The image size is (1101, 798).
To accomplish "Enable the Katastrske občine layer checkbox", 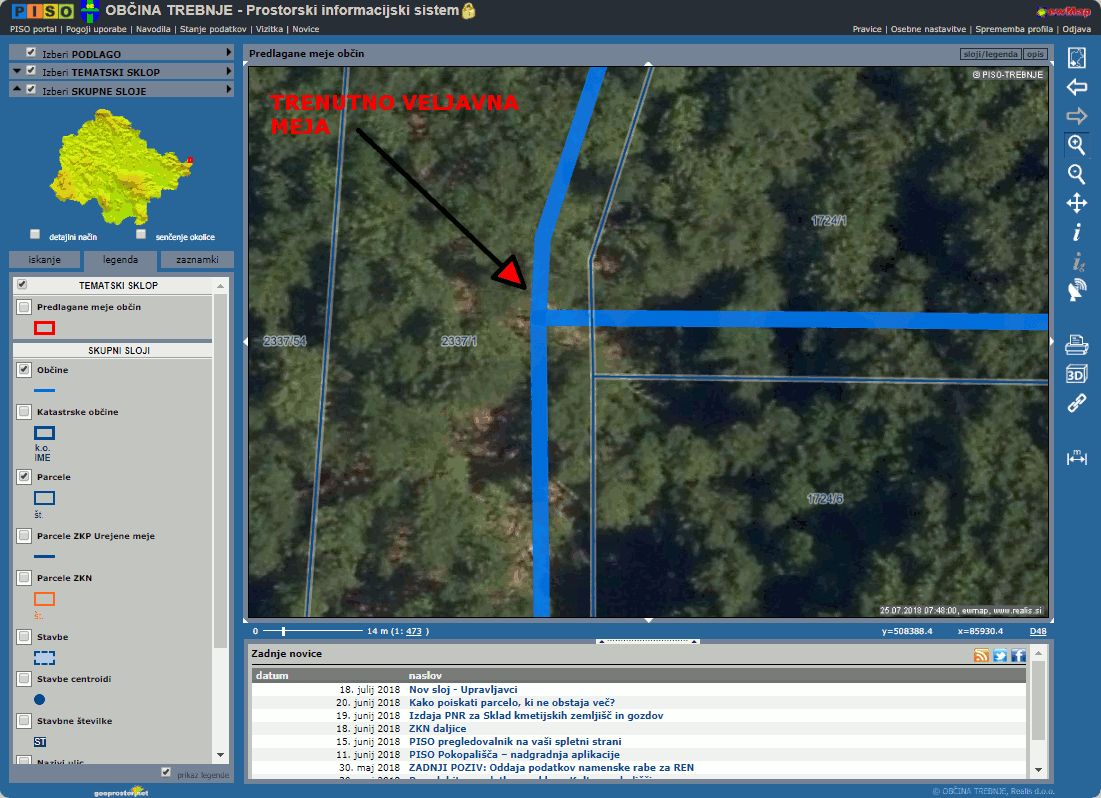I will (x=24, y=411).
